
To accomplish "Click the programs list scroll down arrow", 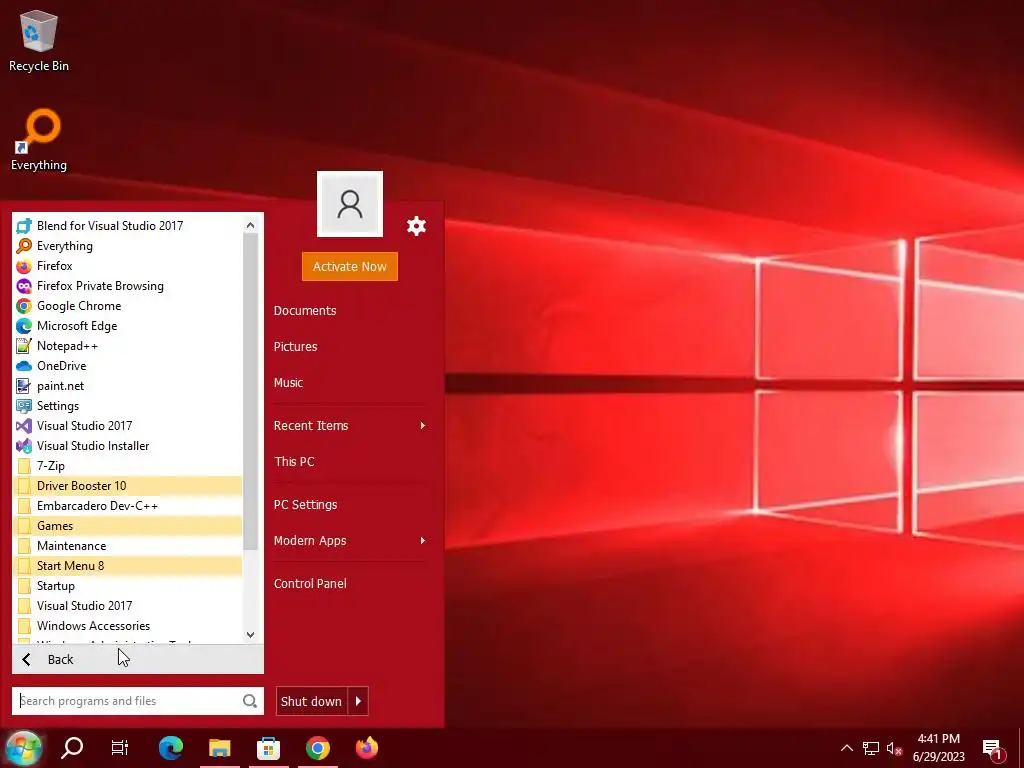I will coord(250,635).
